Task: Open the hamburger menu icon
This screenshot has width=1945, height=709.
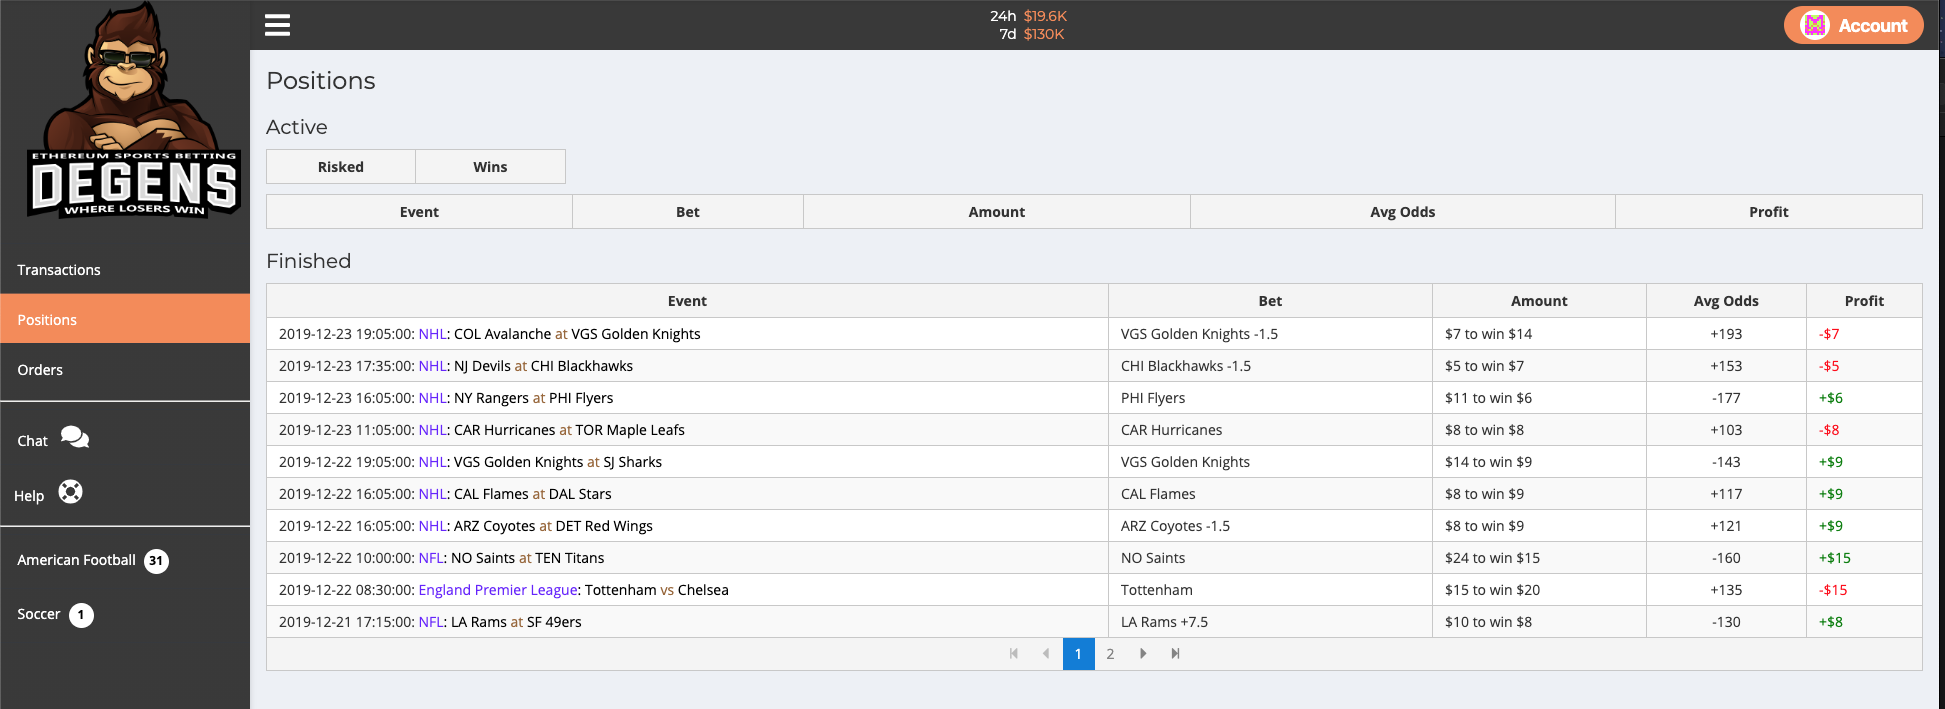Action: pos(277,25)
